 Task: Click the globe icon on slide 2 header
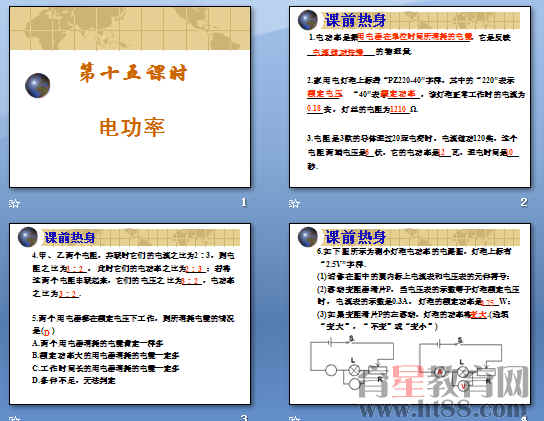(x=308, y=20)
